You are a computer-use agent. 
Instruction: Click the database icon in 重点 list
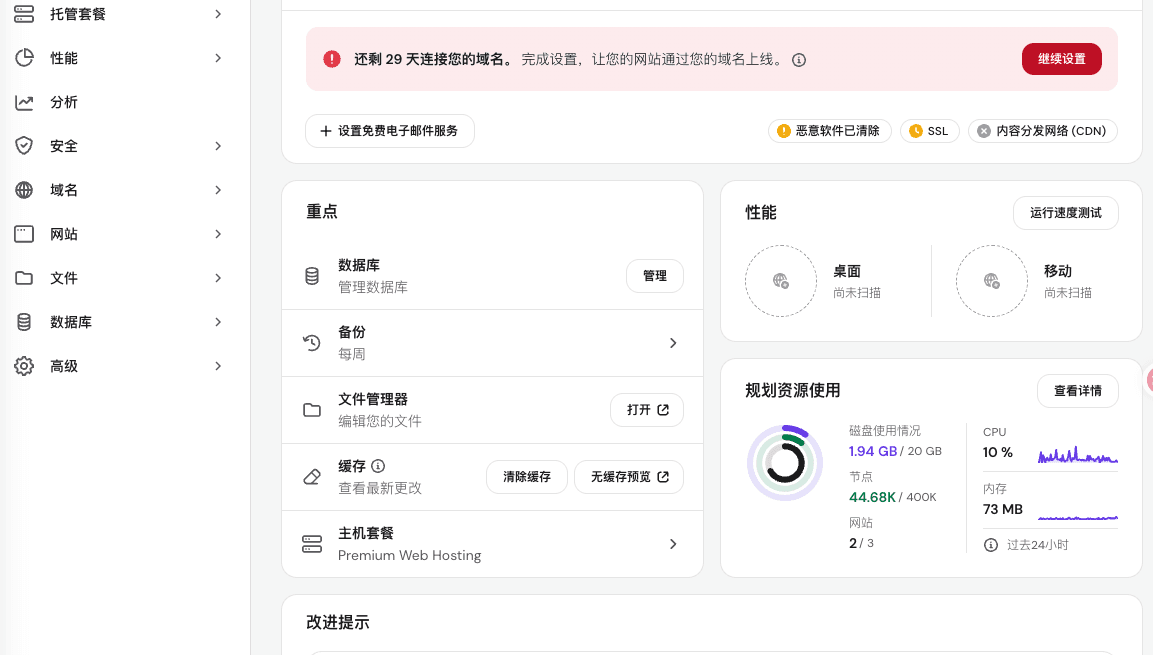pyautogui.click(x=312, y=276)
